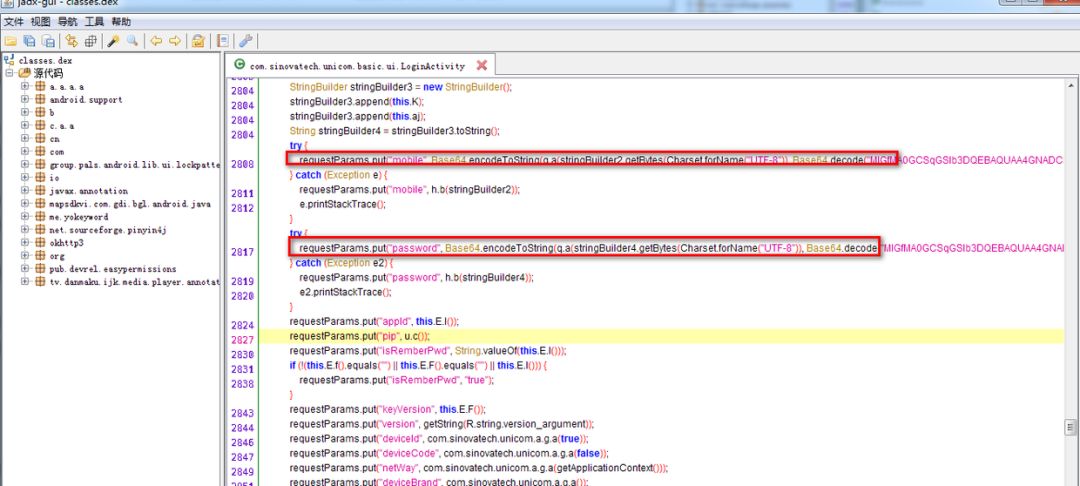Expand the android.support package node
The height and width of the screenshot is (486, 1080).
[26, 100]
